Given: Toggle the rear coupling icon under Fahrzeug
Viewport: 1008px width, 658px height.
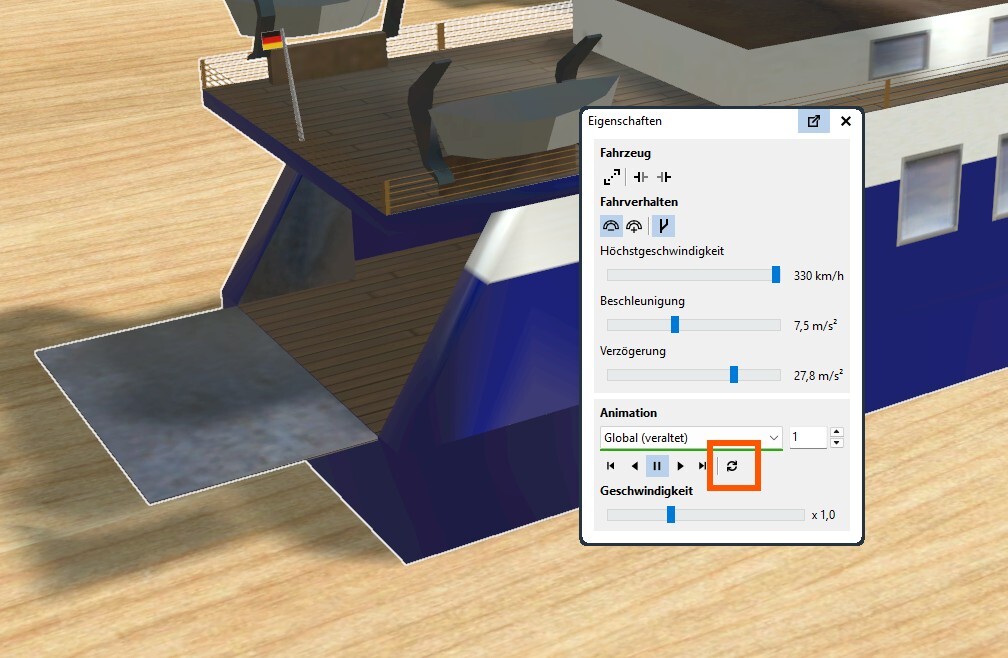Looking at the screenshot, I should pos(664,177).
